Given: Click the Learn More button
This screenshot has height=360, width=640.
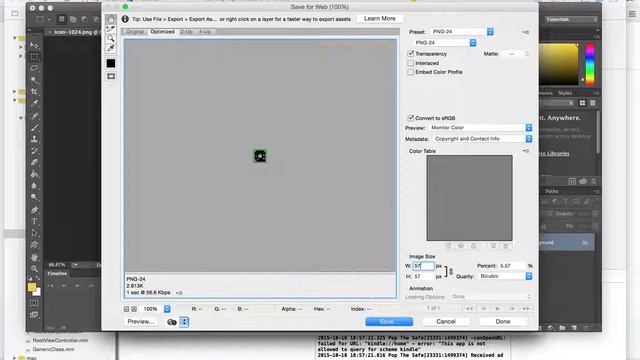Looking at the screenshot, I should tap(380, 19).
